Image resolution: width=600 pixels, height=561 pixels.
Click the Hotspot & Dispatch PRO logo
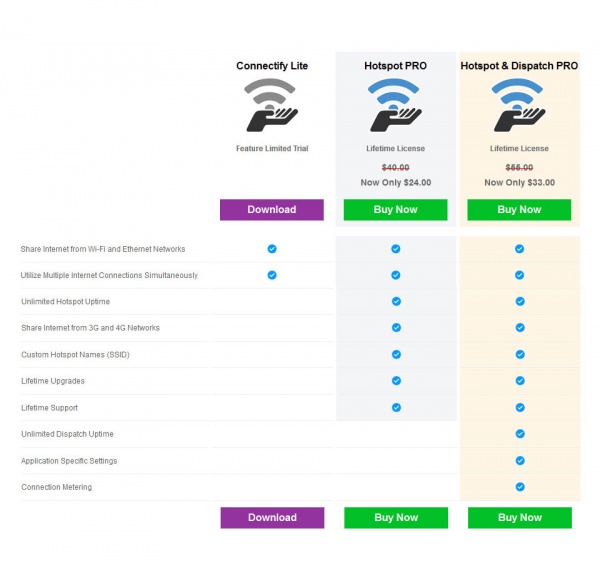click(x=519, y=106)
